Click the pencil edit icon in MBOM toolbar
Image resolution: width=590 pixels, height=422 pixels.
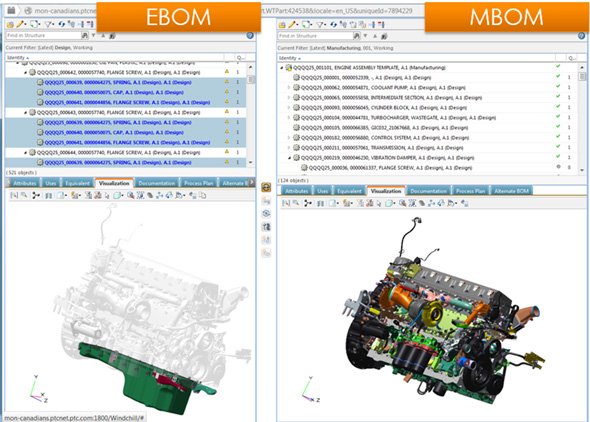click(292, 25)
